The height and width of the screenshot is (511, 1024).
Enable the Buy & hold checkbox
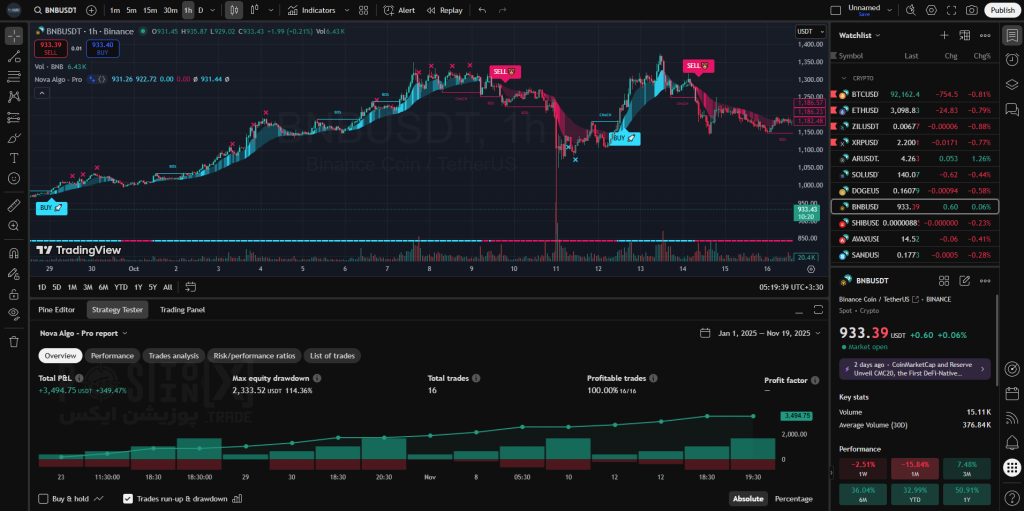coord(44,499)
